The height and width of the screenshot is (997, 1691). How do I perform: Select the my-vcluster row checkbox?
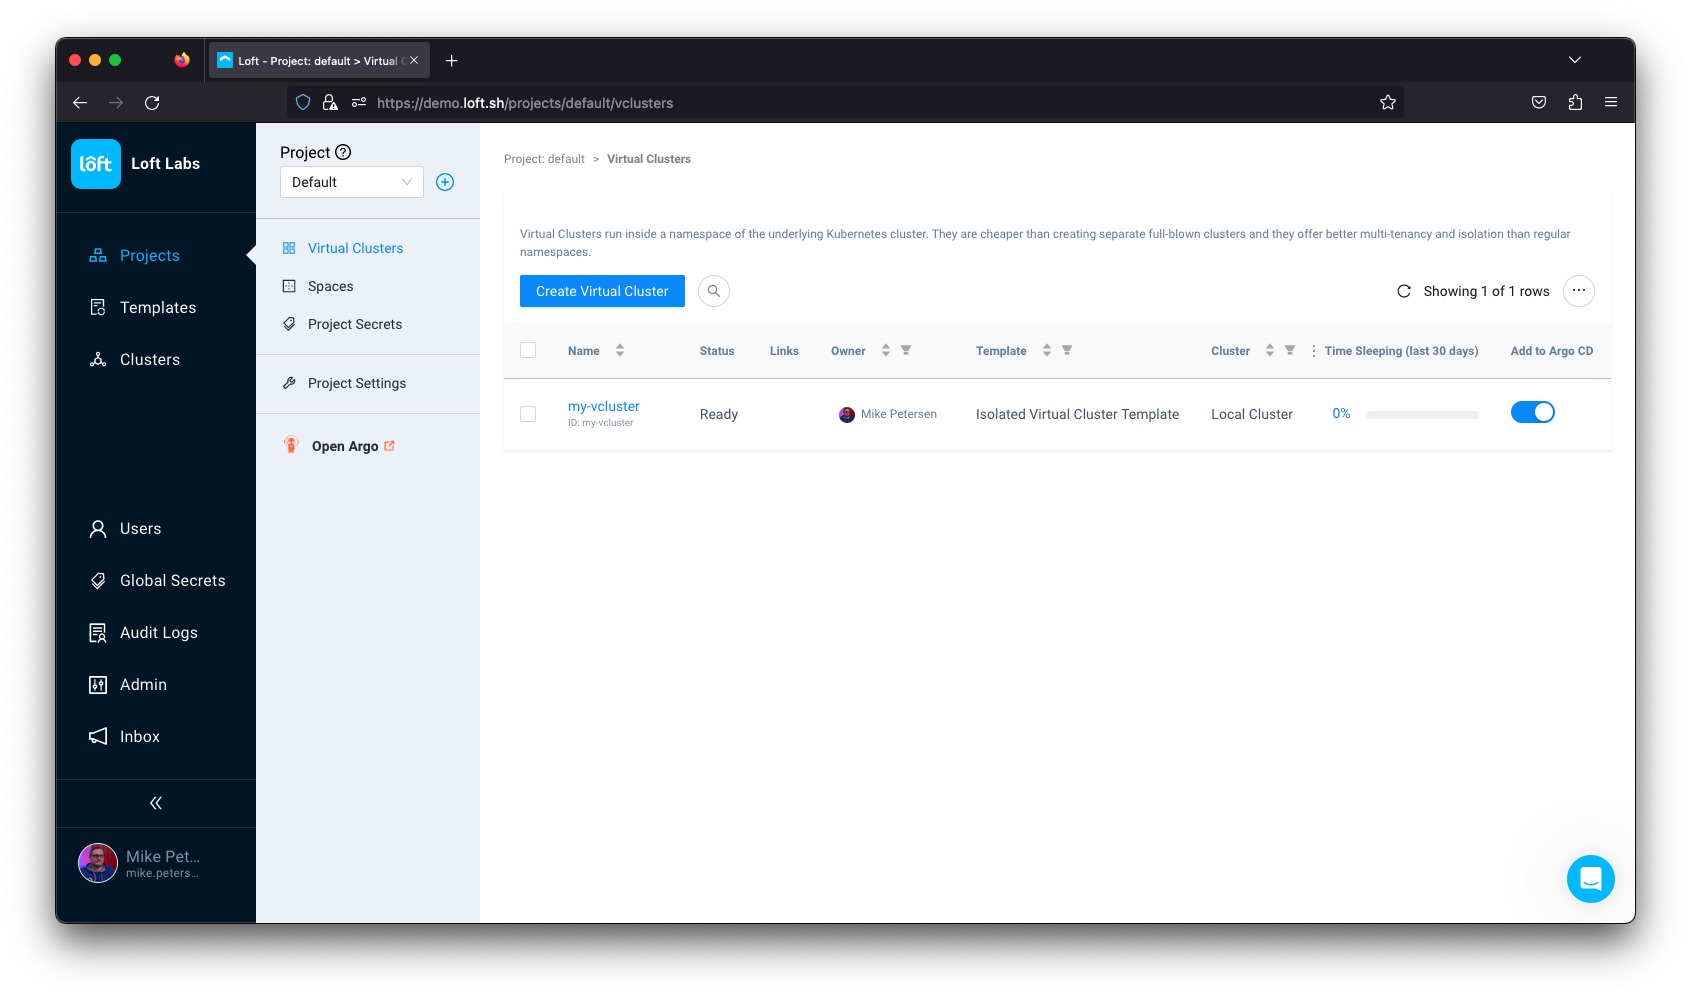point(529,413)
